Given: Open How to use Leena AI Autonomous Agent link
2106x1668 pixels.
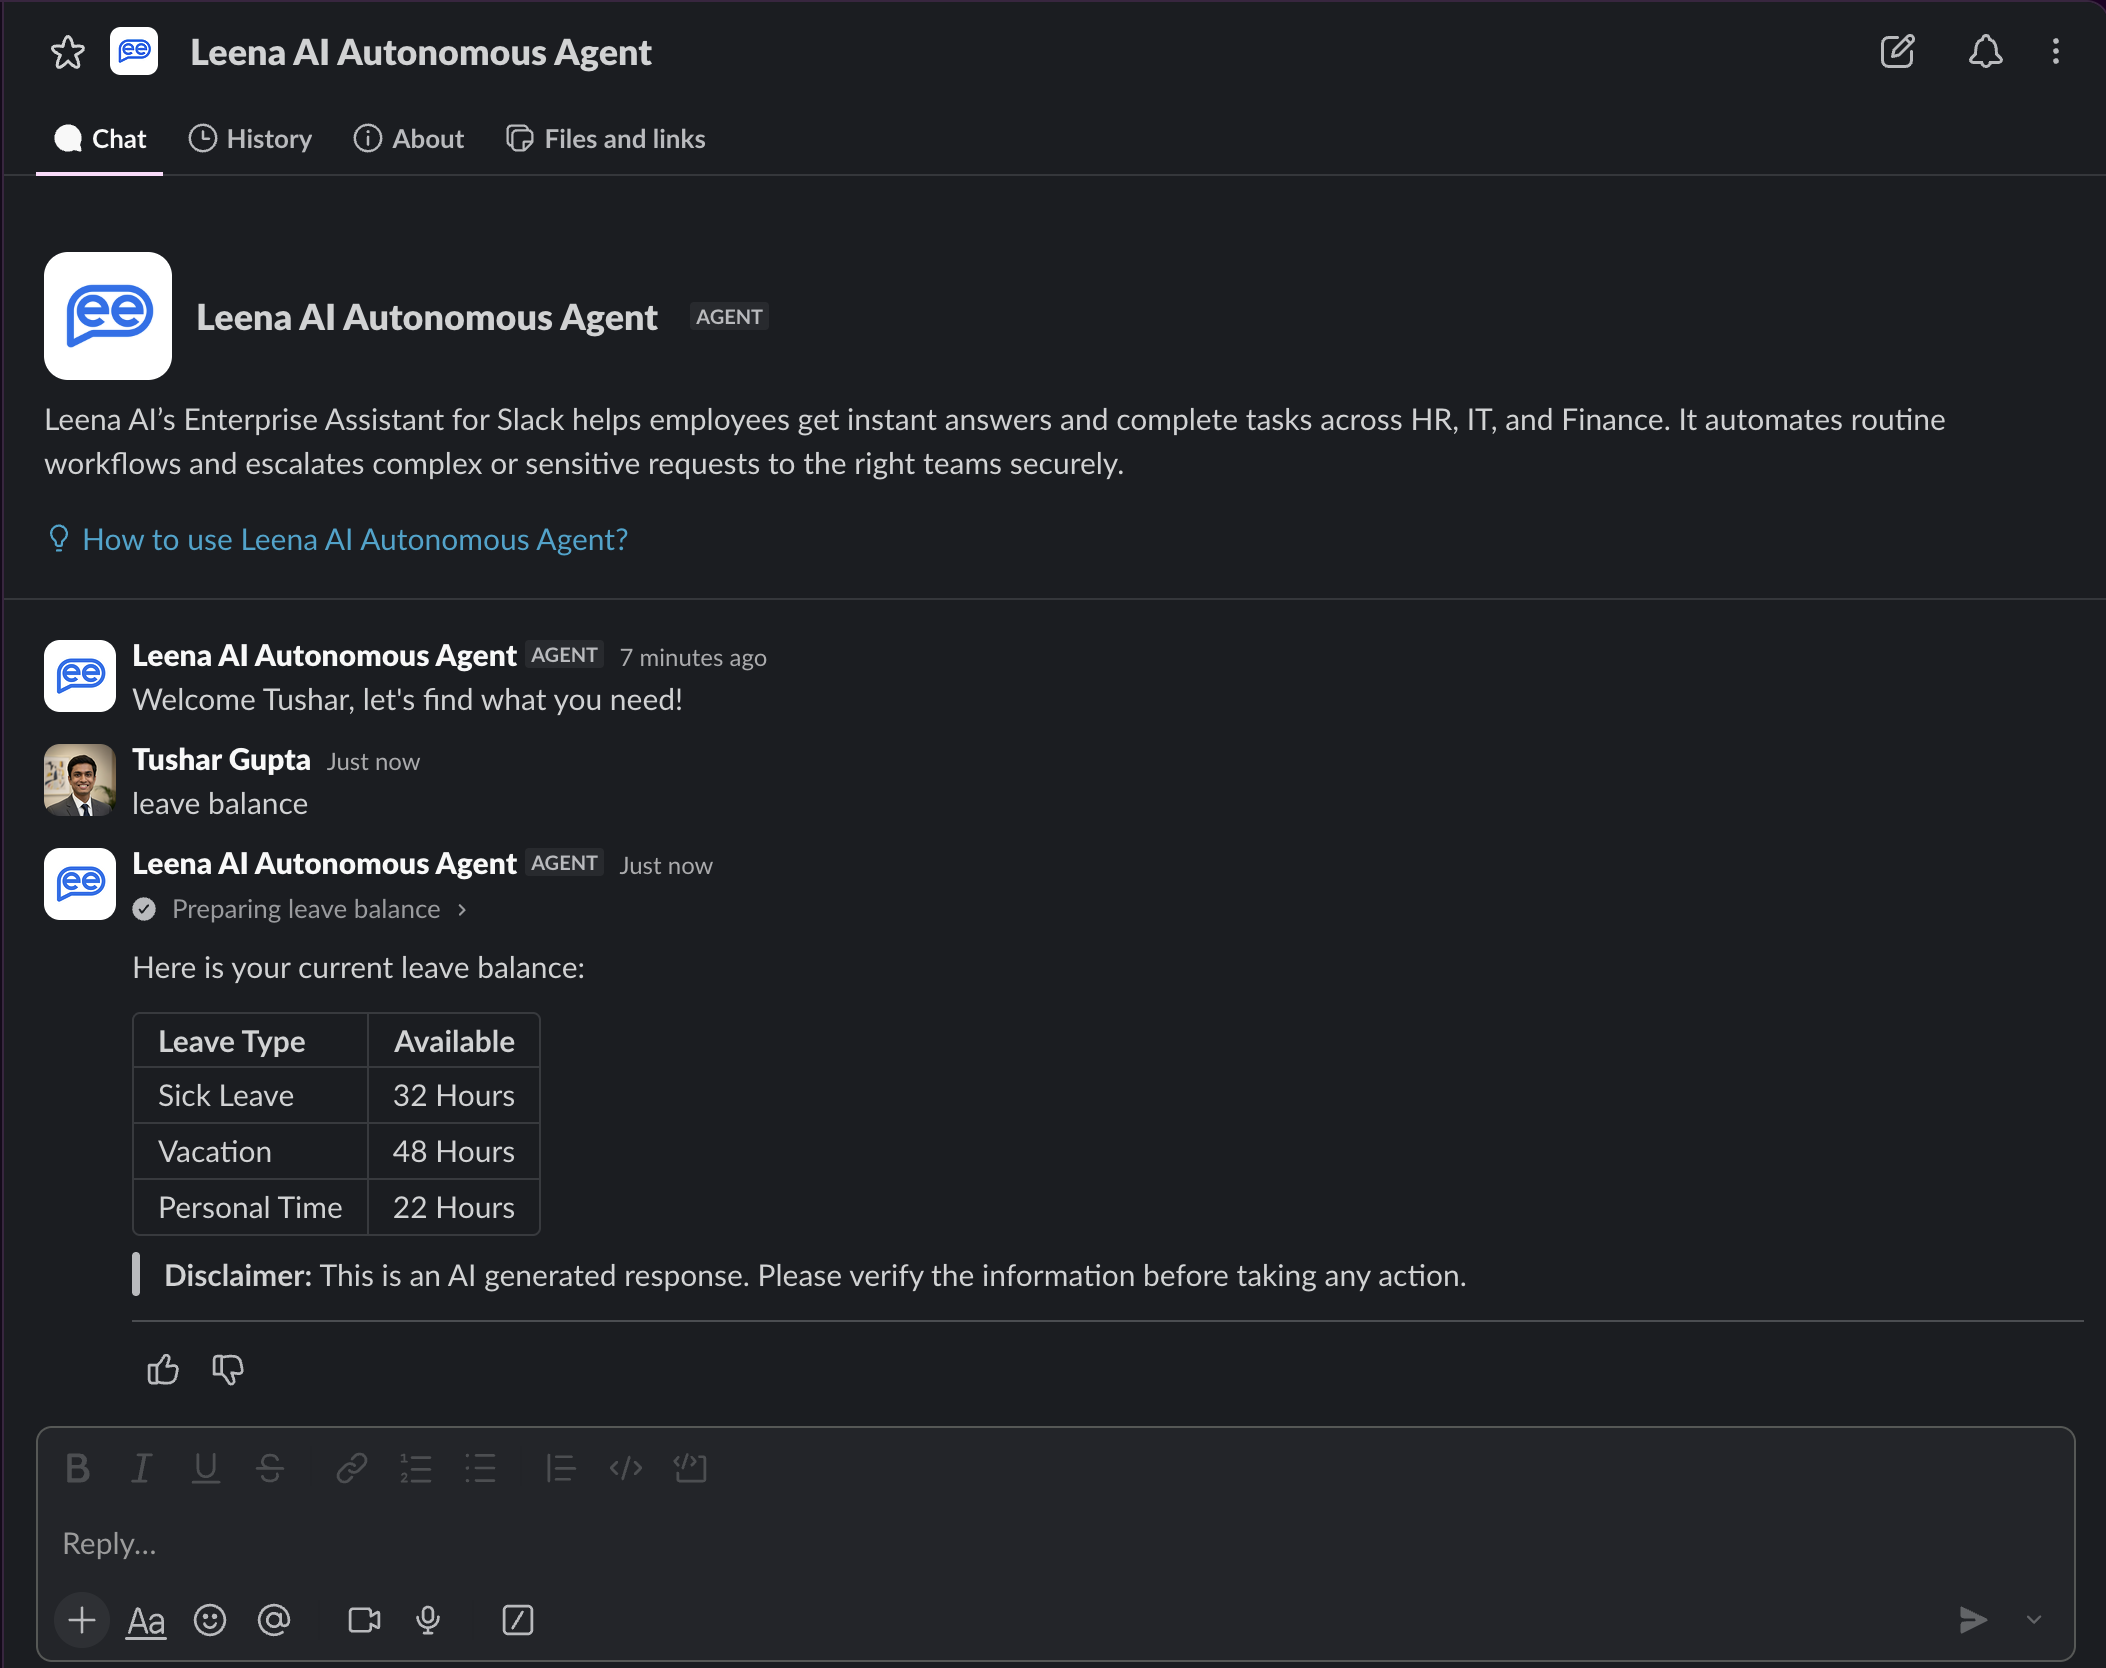Looking at the screenshot, I should pos(355,539).
